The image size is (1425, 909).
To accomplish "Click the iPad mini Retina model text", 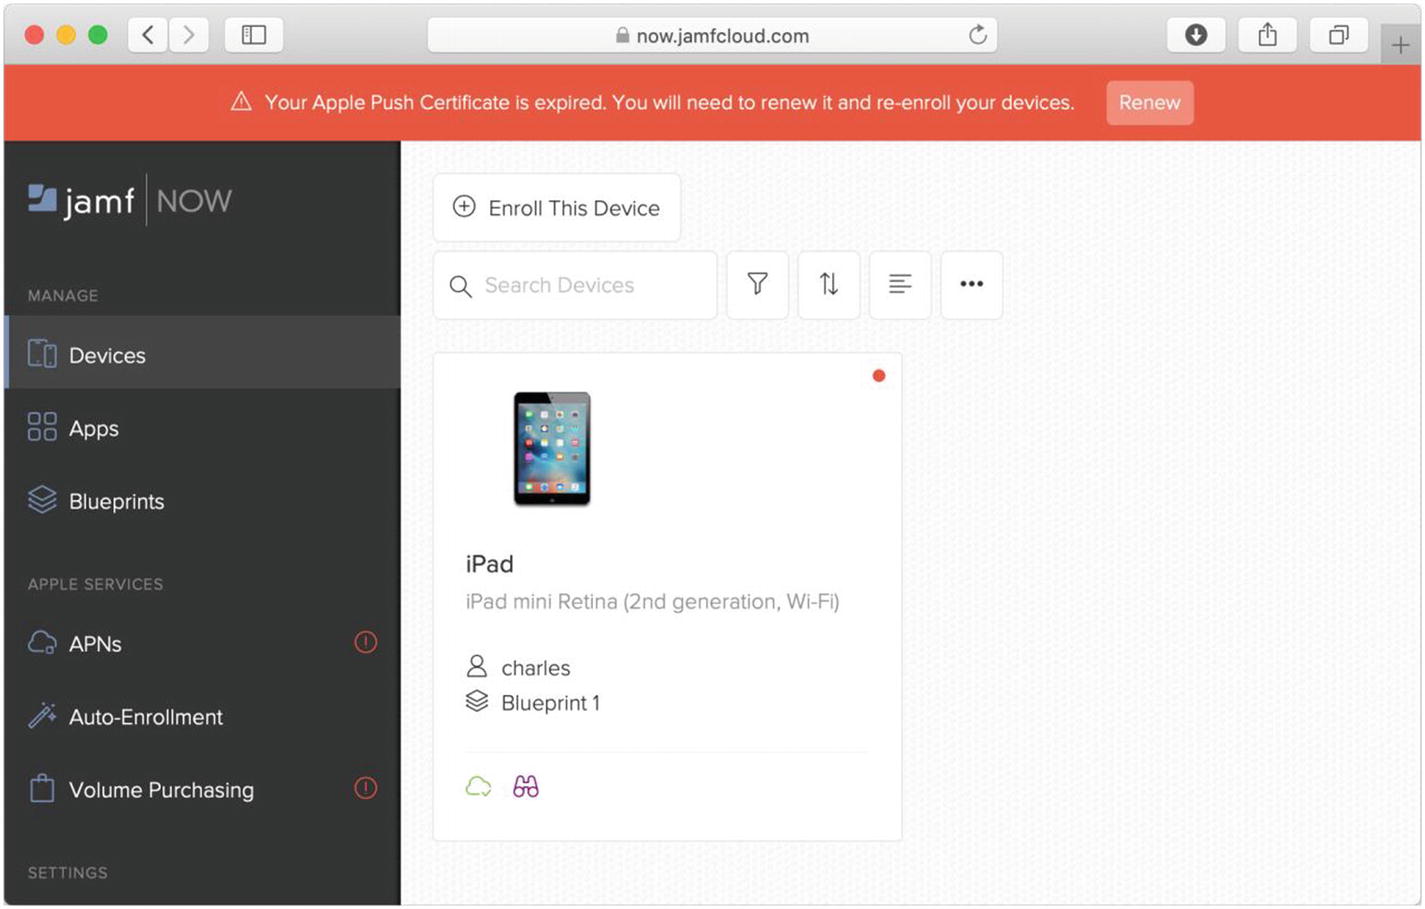I will coord(652,601).
